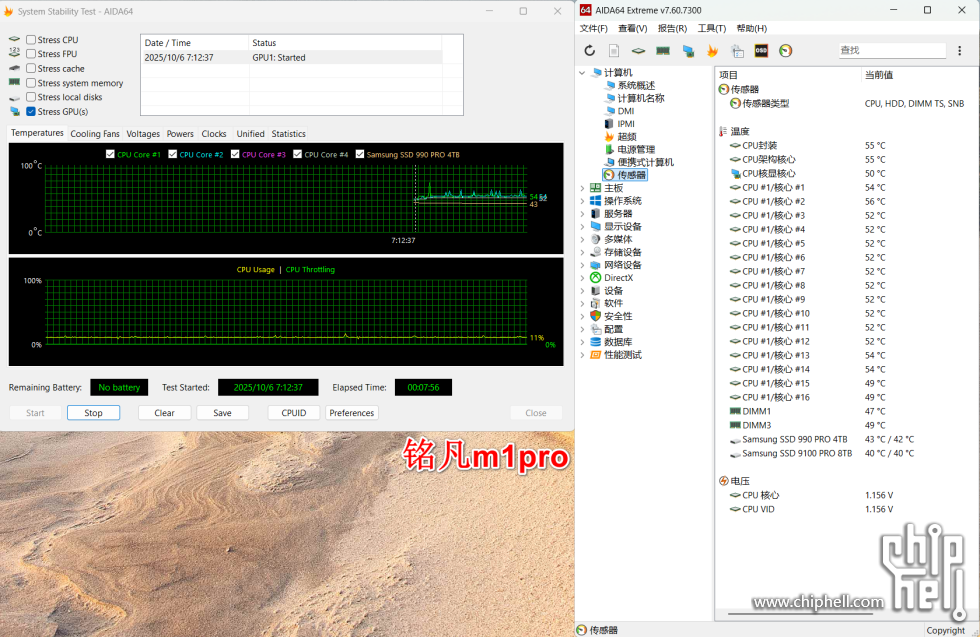
Task: Uncheck the Stress GPU(s) checkbox
Action: tap(31, 112)
